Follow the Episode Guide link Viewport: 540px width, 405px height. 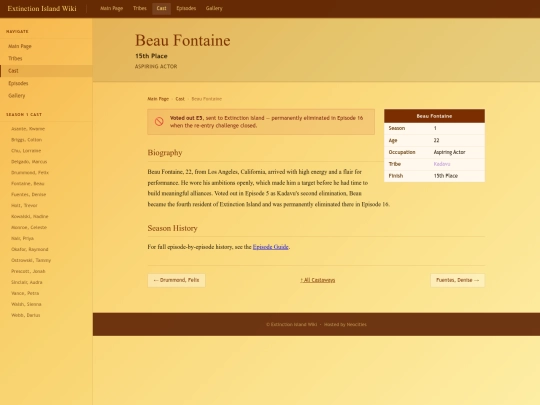(271, 247)
